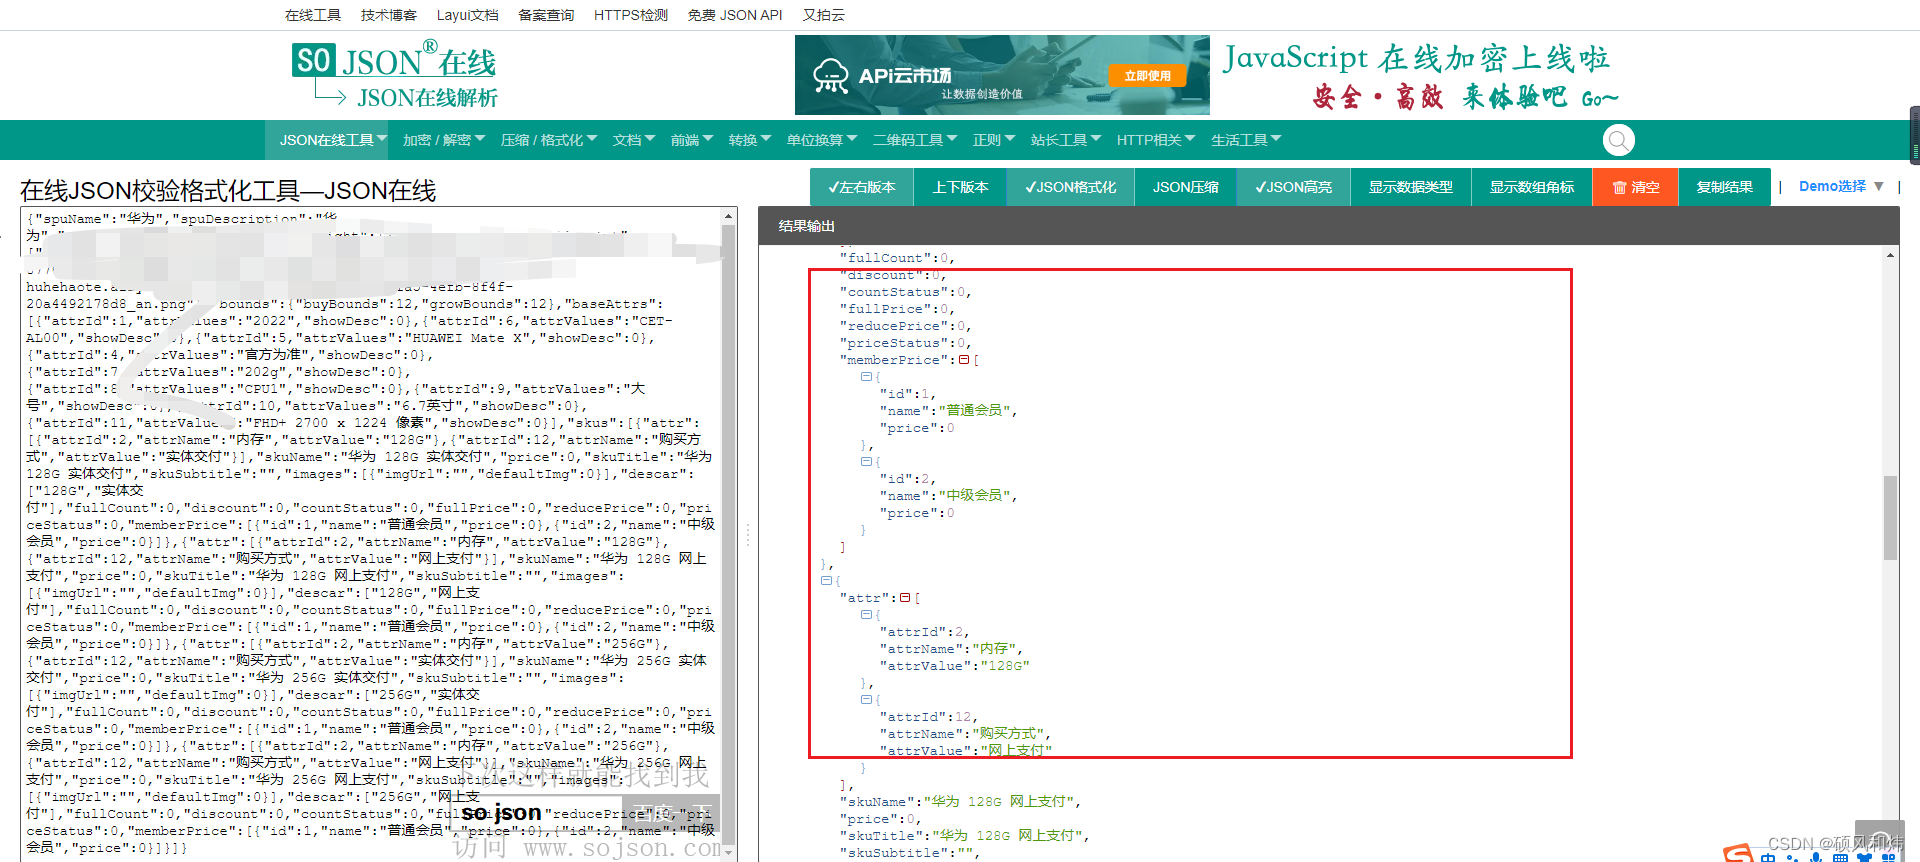1920x862 pixels.
Task: Open the 压缩 / 格式化 menu
Action: 548,140
